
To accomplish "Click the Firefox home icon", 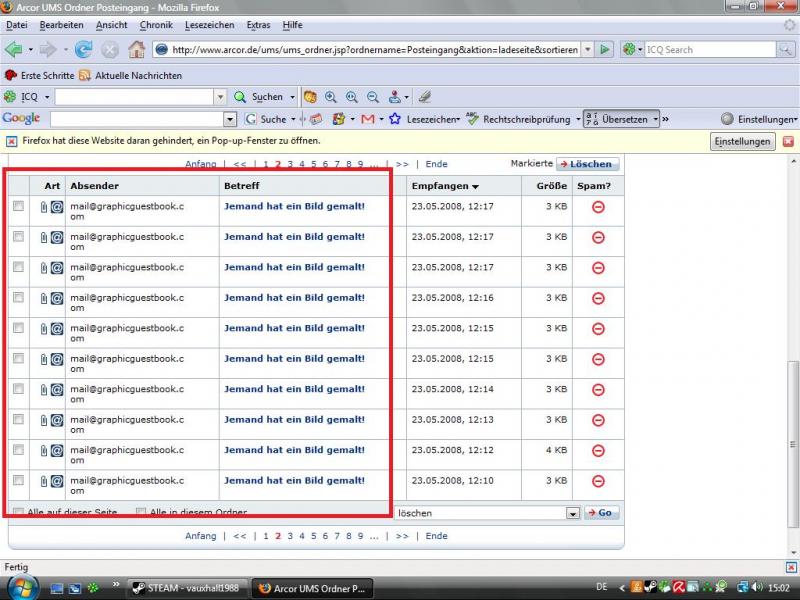I will tap(136, 49).
